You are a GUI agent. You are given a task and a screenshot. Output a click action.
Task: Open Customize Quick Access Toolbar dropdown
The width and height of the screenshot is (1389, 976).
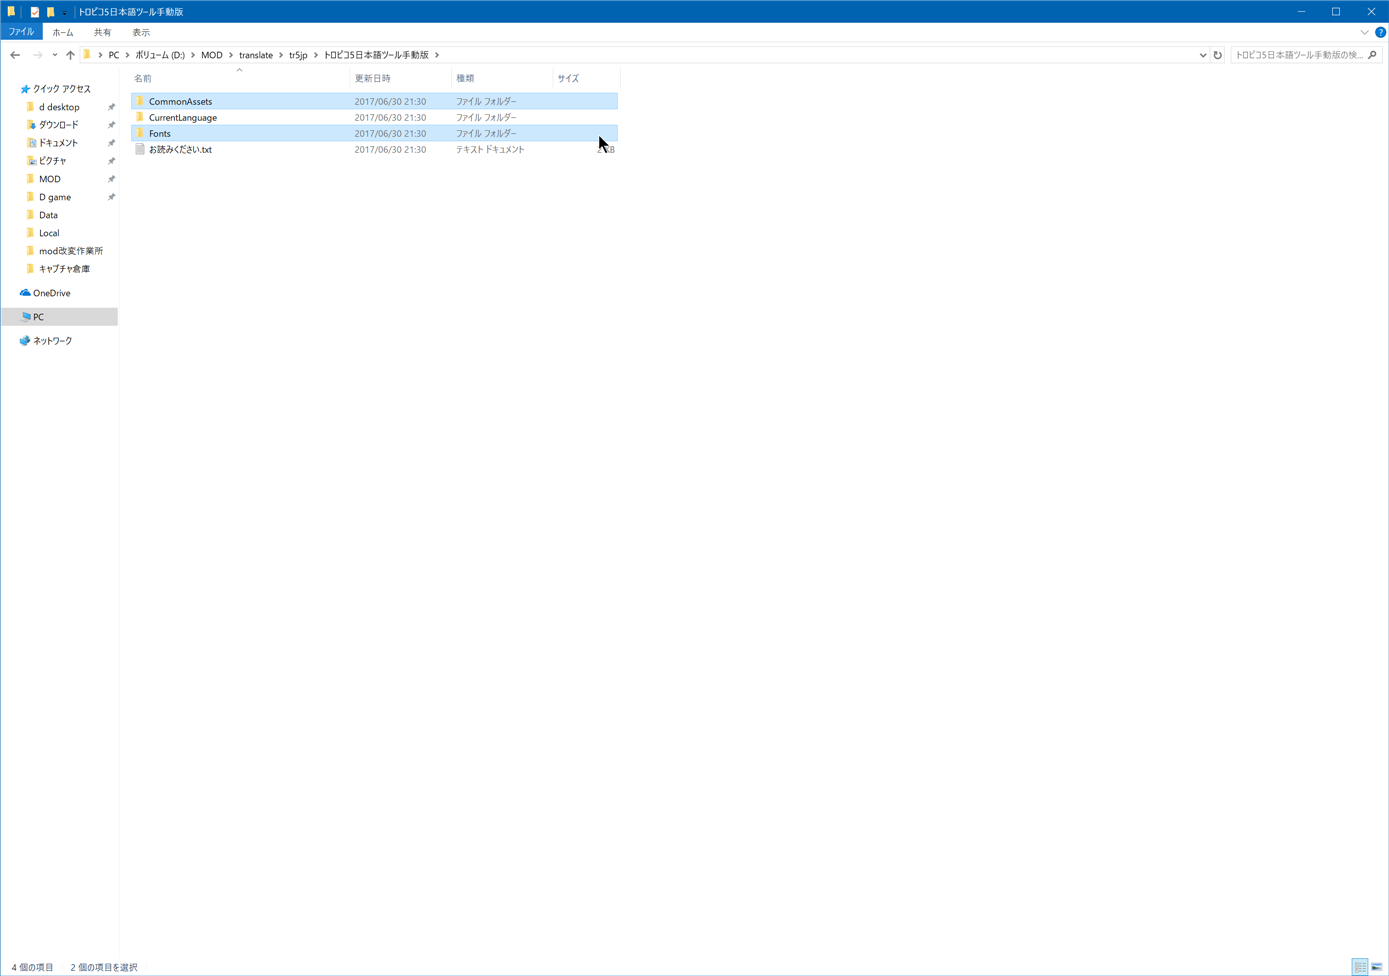click(x=64, y=12)
